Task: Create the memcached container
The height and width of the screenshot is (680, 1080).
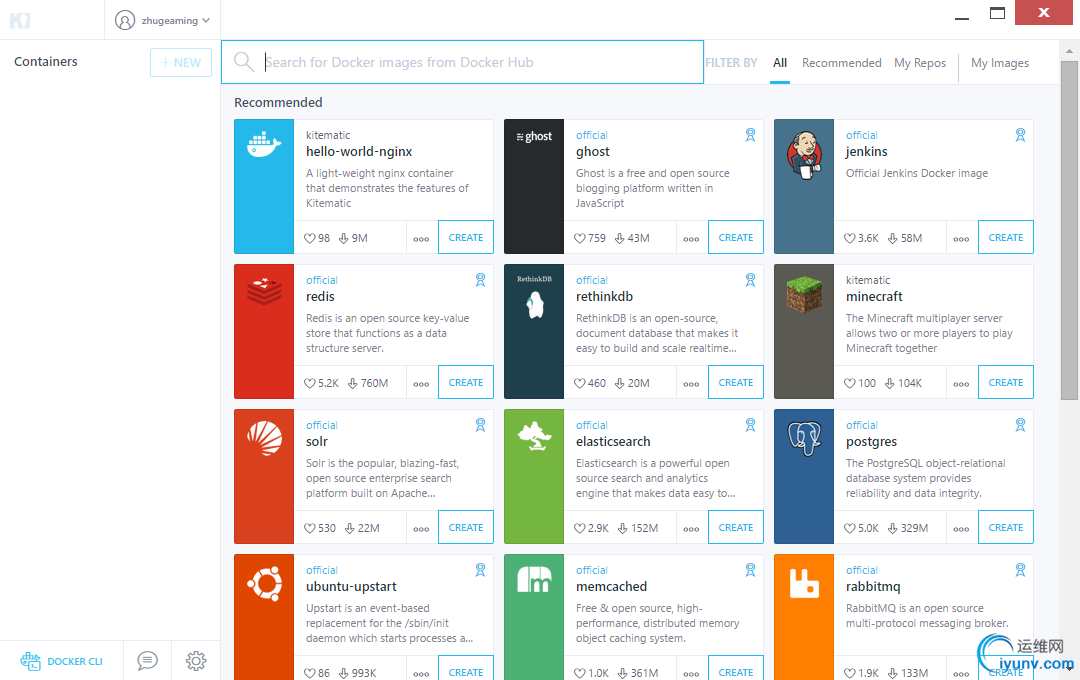Action: 736,670
